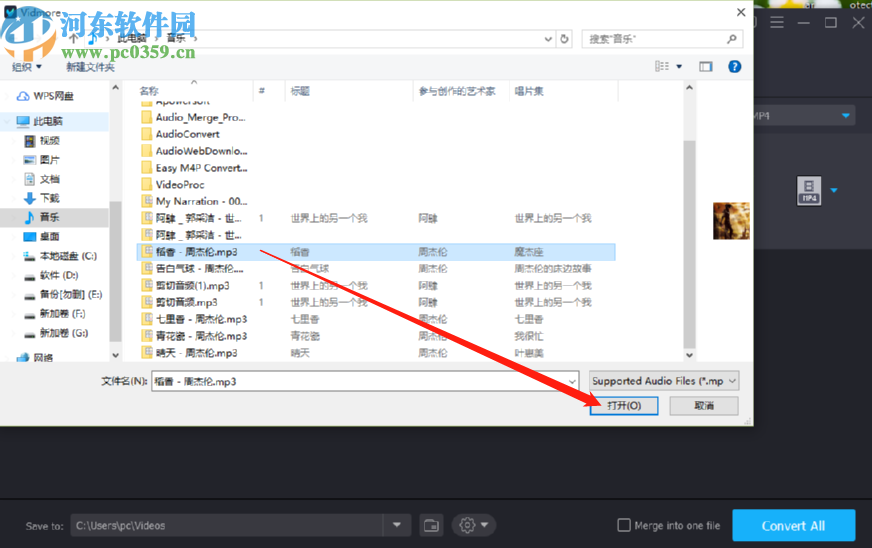Click the Save to path field
872x548 pixels.
click(x=227, y=525)
